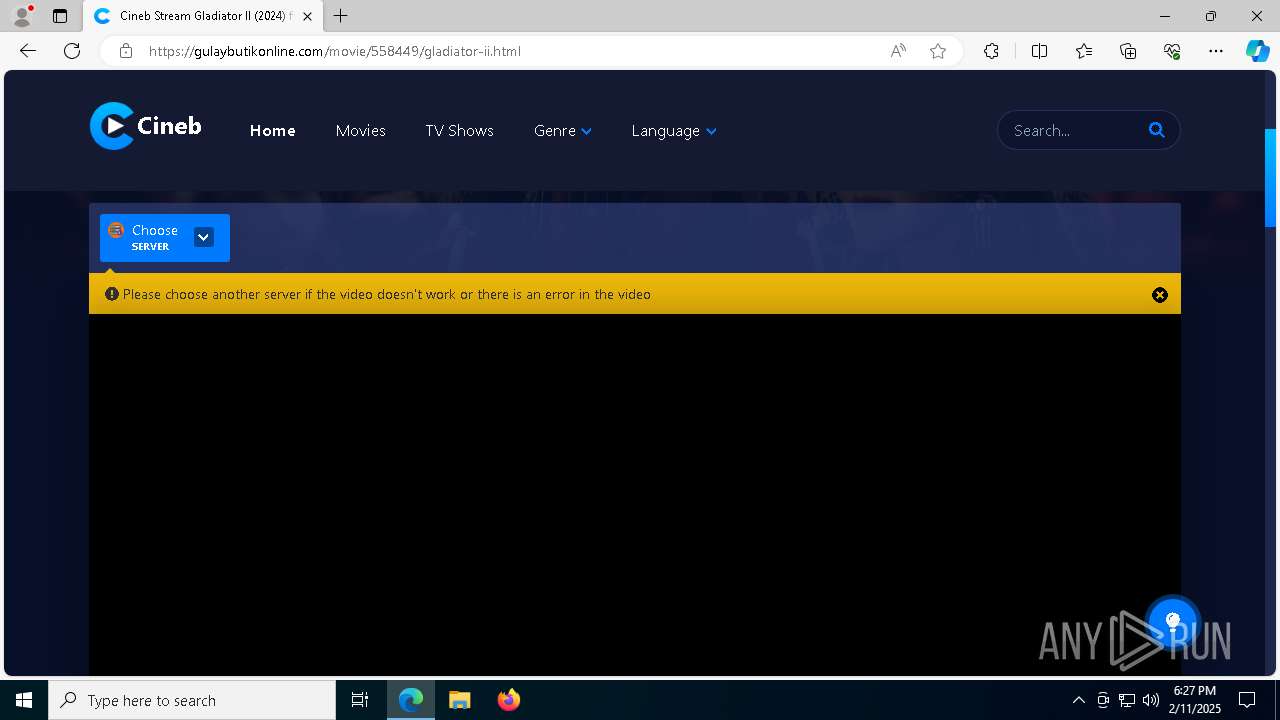Open the Extensions menu

[991, 51]
